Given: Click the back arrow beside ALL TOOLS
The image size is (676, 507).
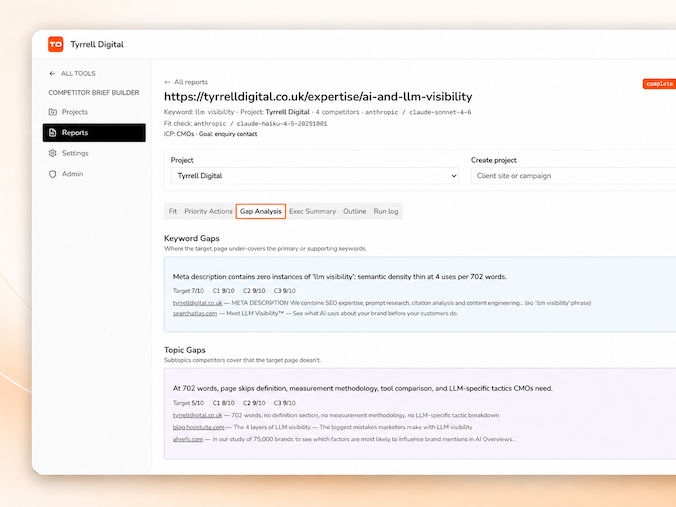Looking at the screenshot, I should (x=52, y=74).
